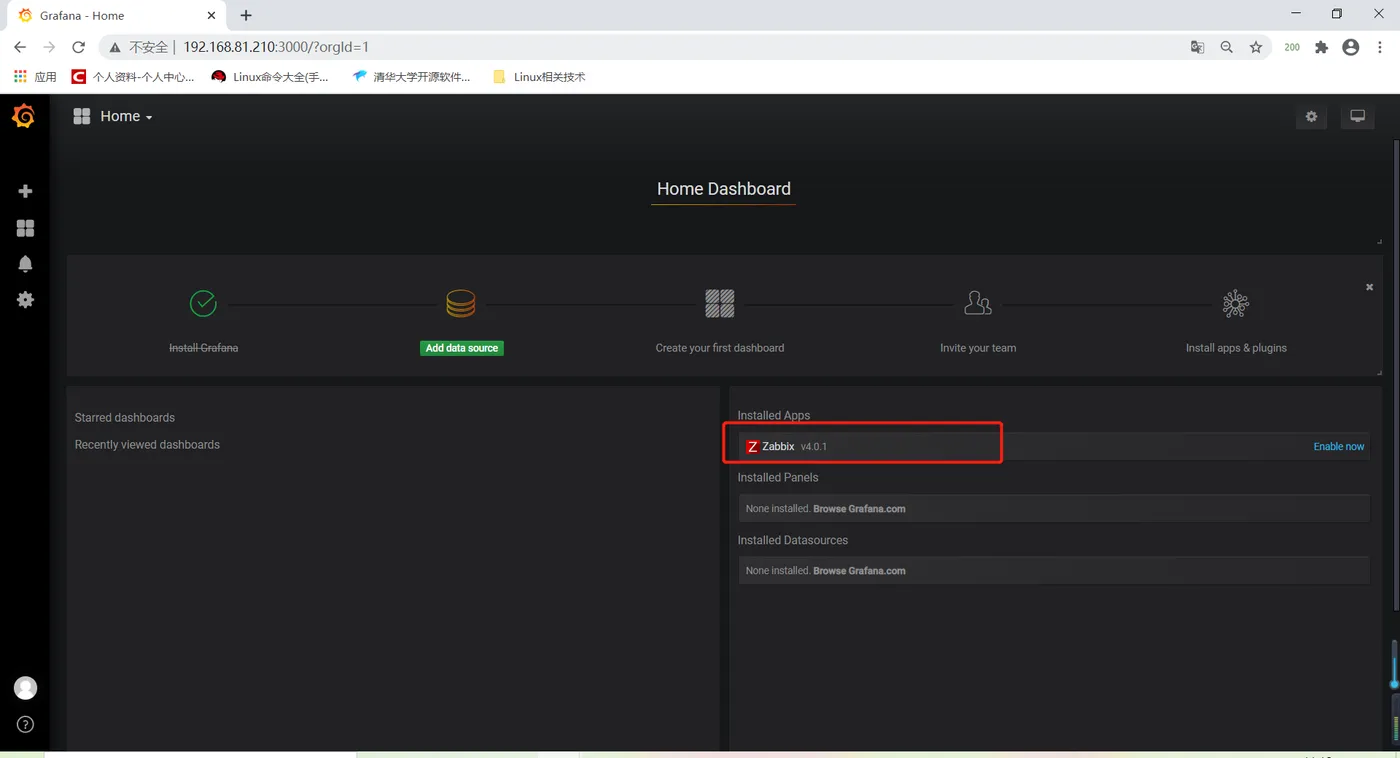The height and width of the screenshot is (758, 1400).
Task: Bookmark this page with star icon
Action: pyautogui.click(x=1256, y=47)
